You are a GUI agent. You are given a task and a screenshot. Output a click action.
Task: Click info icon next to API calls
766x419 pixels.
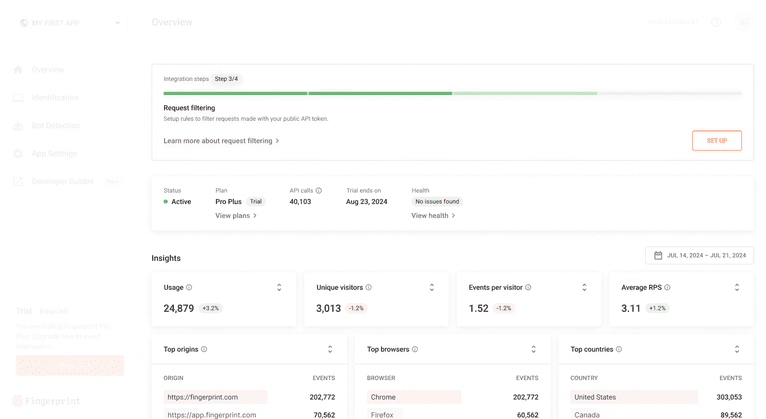(x=319, y=190)
